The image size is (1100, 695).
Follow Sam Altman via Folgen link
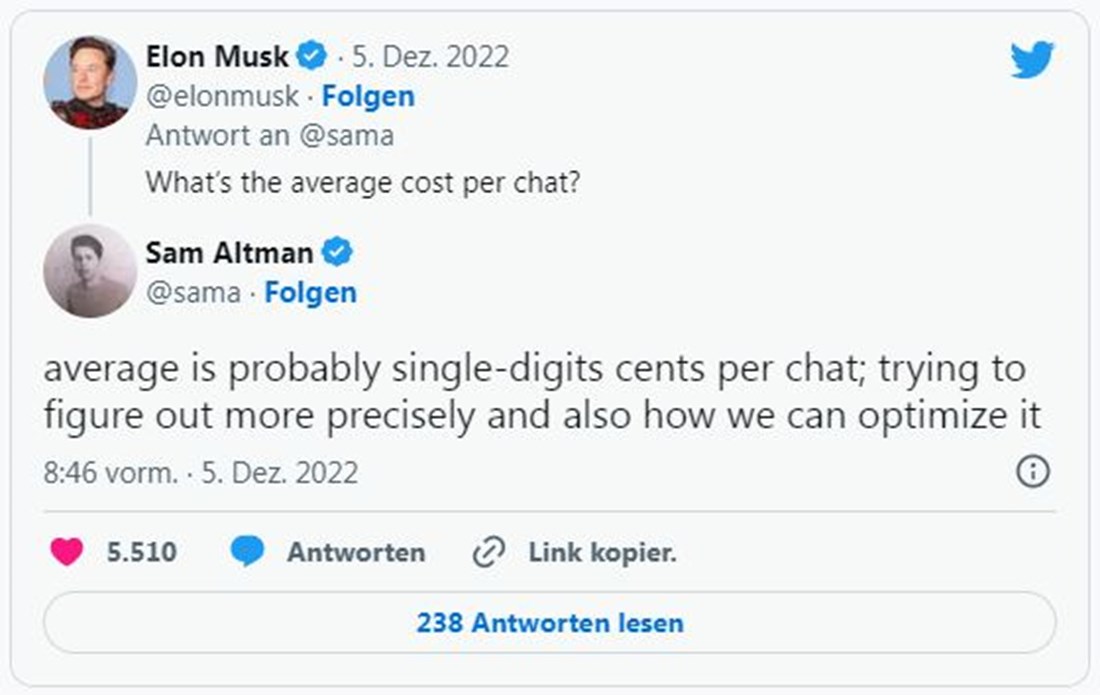point(310,292)
